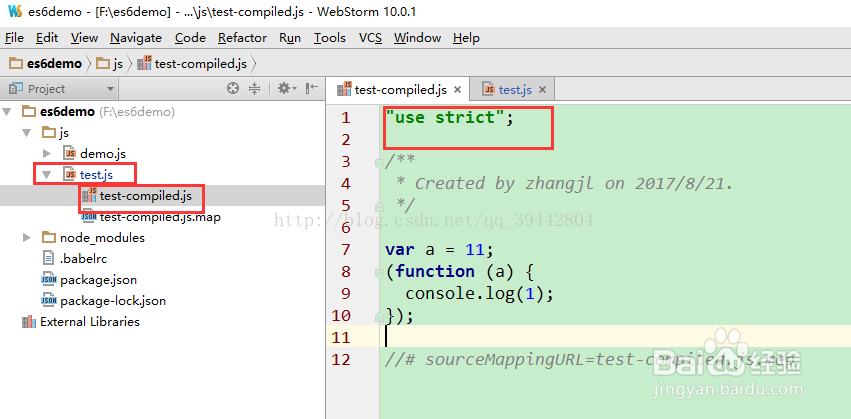Click on console.log(1); code line
This screenshot has height=419, width=851.
pos(480,294)
